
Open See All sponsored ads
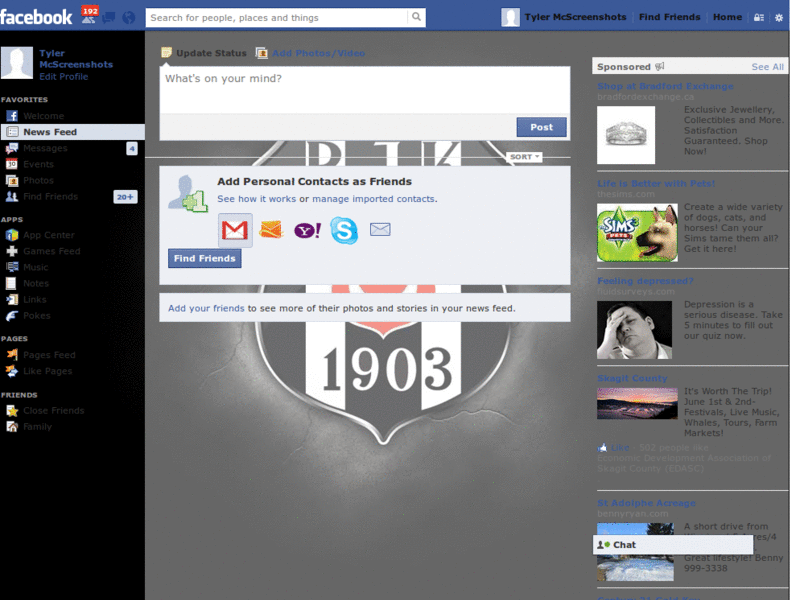coord(767,67)
